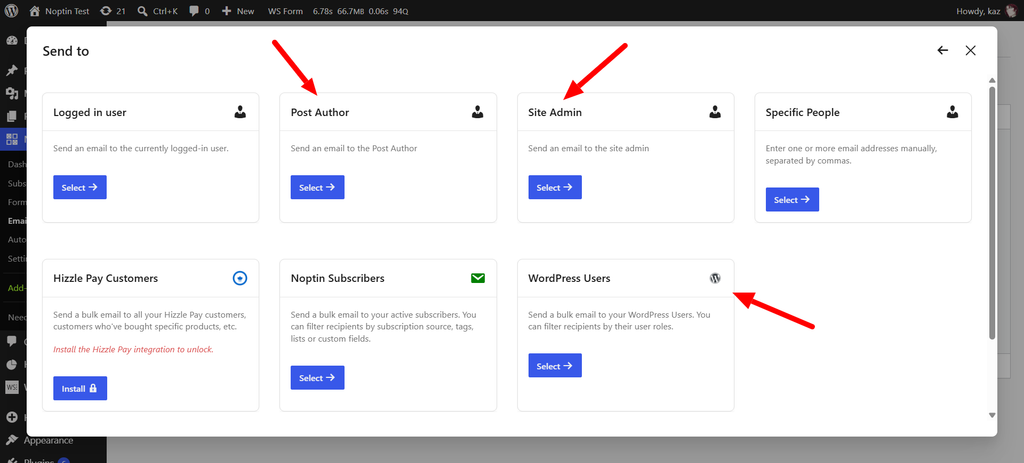Click the Specific People card title

pyautogui.click(x=803, y=112)
